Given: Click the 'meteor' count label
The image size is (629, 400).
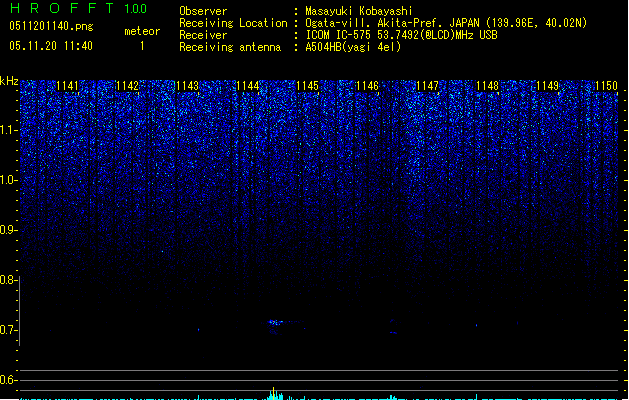Looking at the screenshot, I should pos(142,31).
